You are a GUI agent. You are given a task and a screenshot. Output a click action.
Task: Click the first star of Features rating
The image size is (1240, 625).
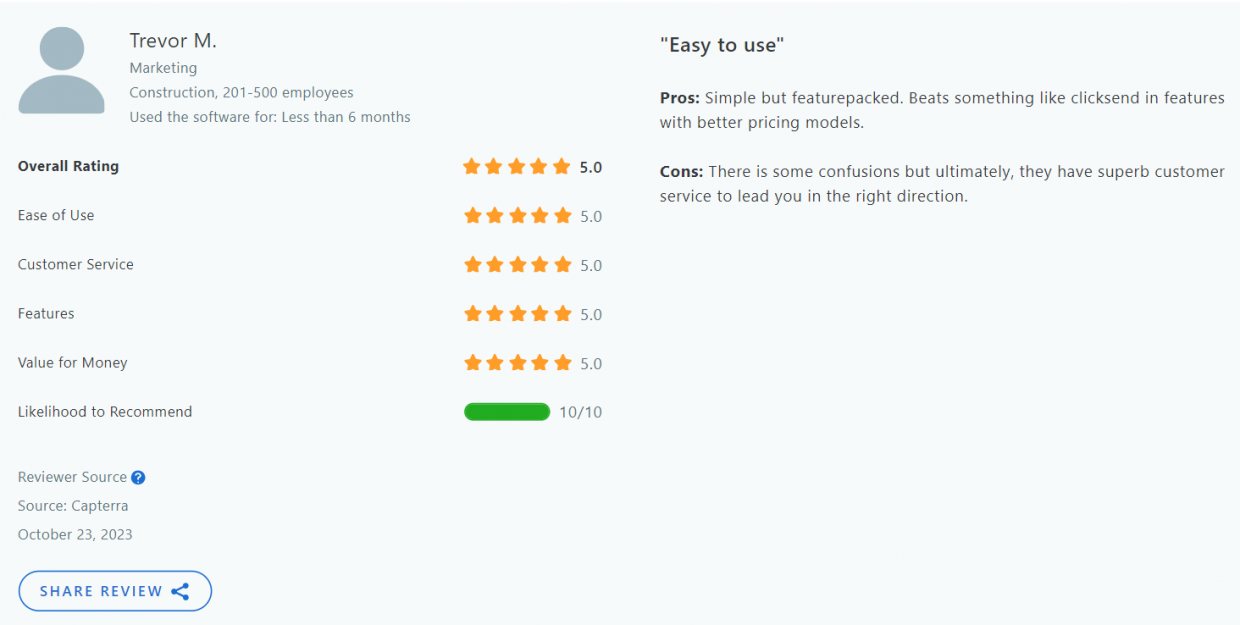pos(471,313)
